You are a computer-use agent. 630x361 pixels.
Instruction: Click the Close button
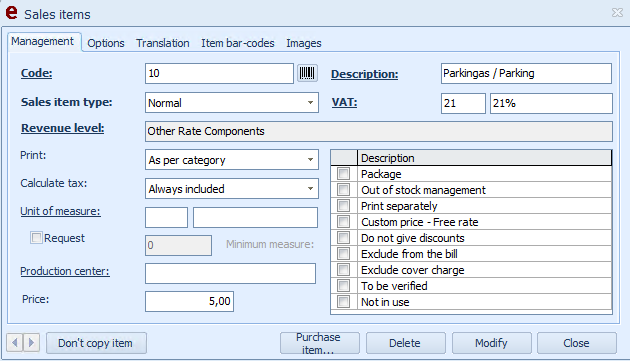(577, 343)
